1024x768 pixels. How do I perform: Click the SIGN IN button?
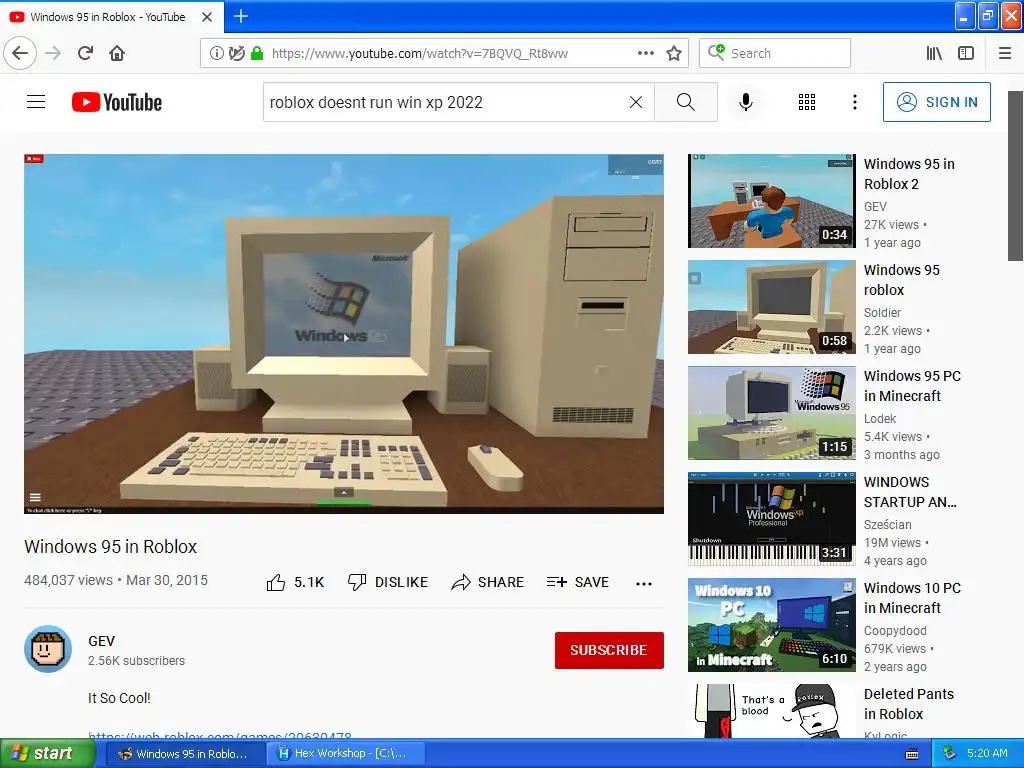tap(936, 102)
